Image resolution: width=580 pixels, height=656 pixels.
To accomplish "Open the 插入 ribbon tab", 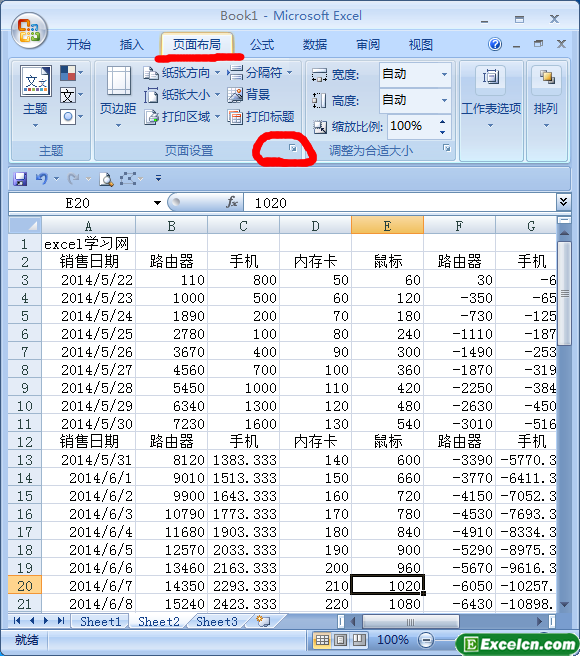I will [x=131, y=44].
